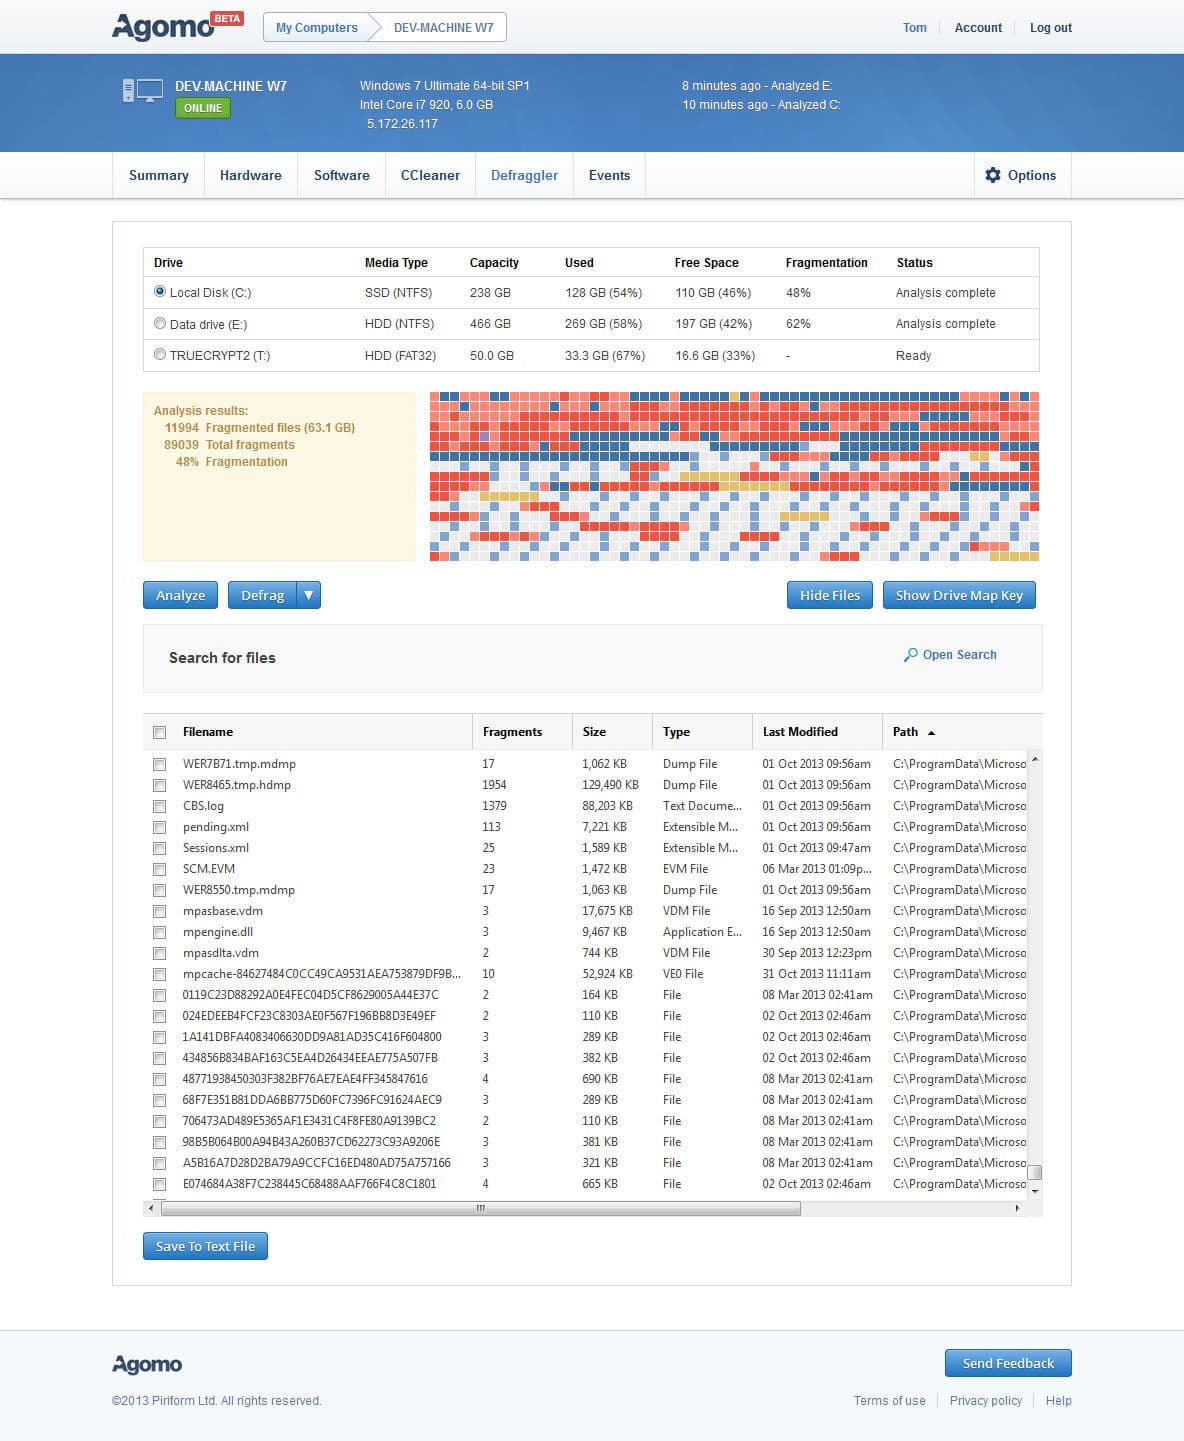This screenshot has width=1184, height=1441.
Task: Click Save To Text File button
Action: (x=205, y=1246)
